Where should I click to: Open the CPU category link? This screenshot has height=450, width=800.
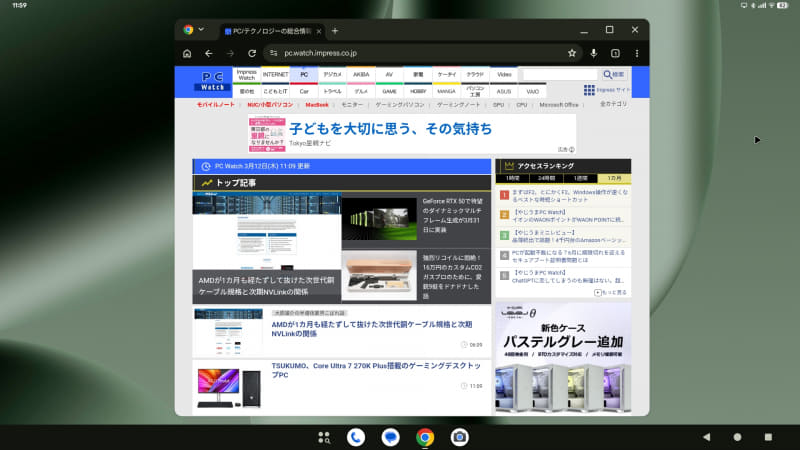521,105
